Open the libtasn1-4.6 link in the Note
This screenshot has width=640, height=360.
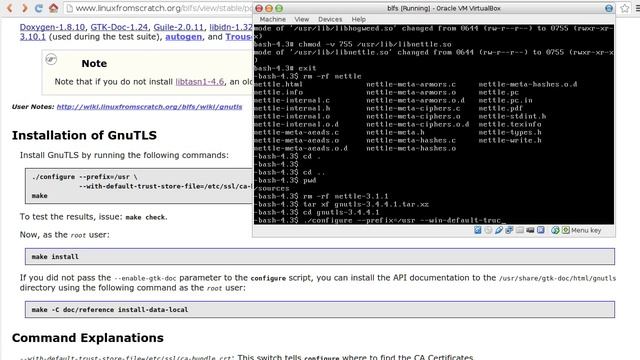[200, 82]
